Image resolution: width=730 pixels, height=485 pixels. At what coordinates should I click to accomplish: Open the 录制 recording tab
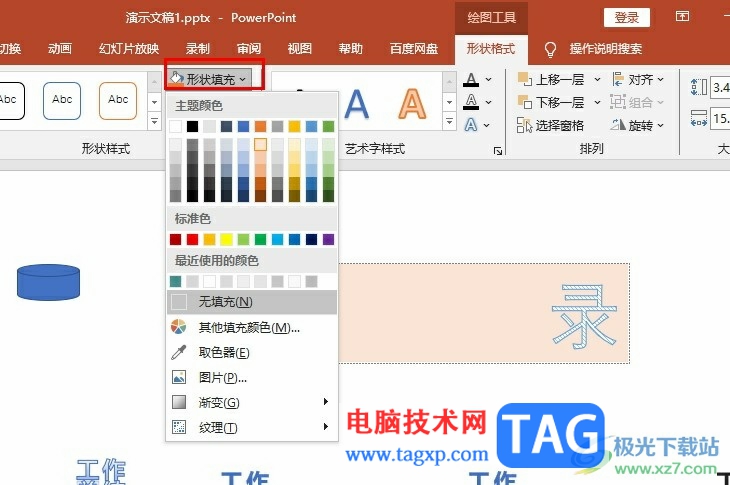(x=198, y=48)
